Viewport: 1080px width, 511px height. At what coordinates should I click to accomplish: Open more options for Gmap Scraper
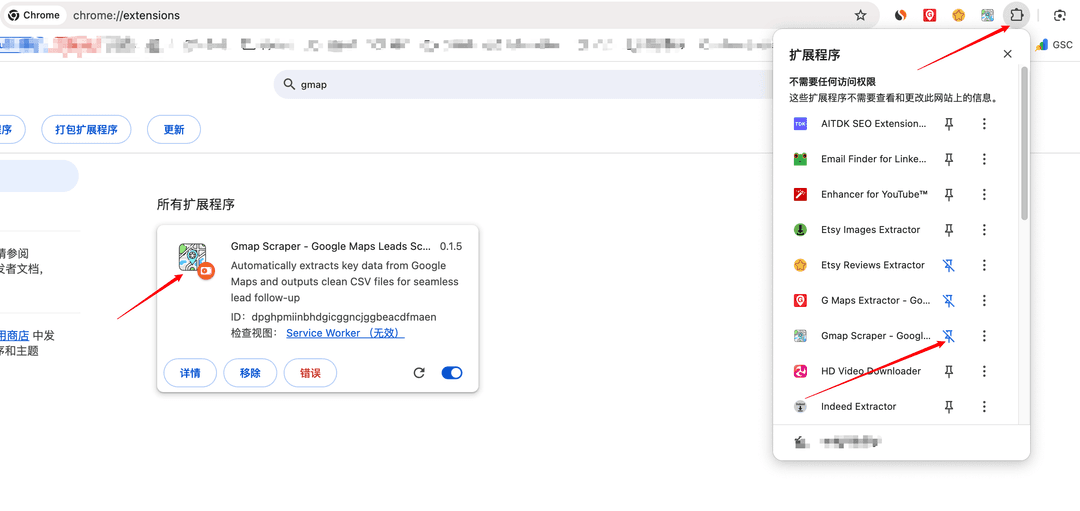click(x=984, y=335)
